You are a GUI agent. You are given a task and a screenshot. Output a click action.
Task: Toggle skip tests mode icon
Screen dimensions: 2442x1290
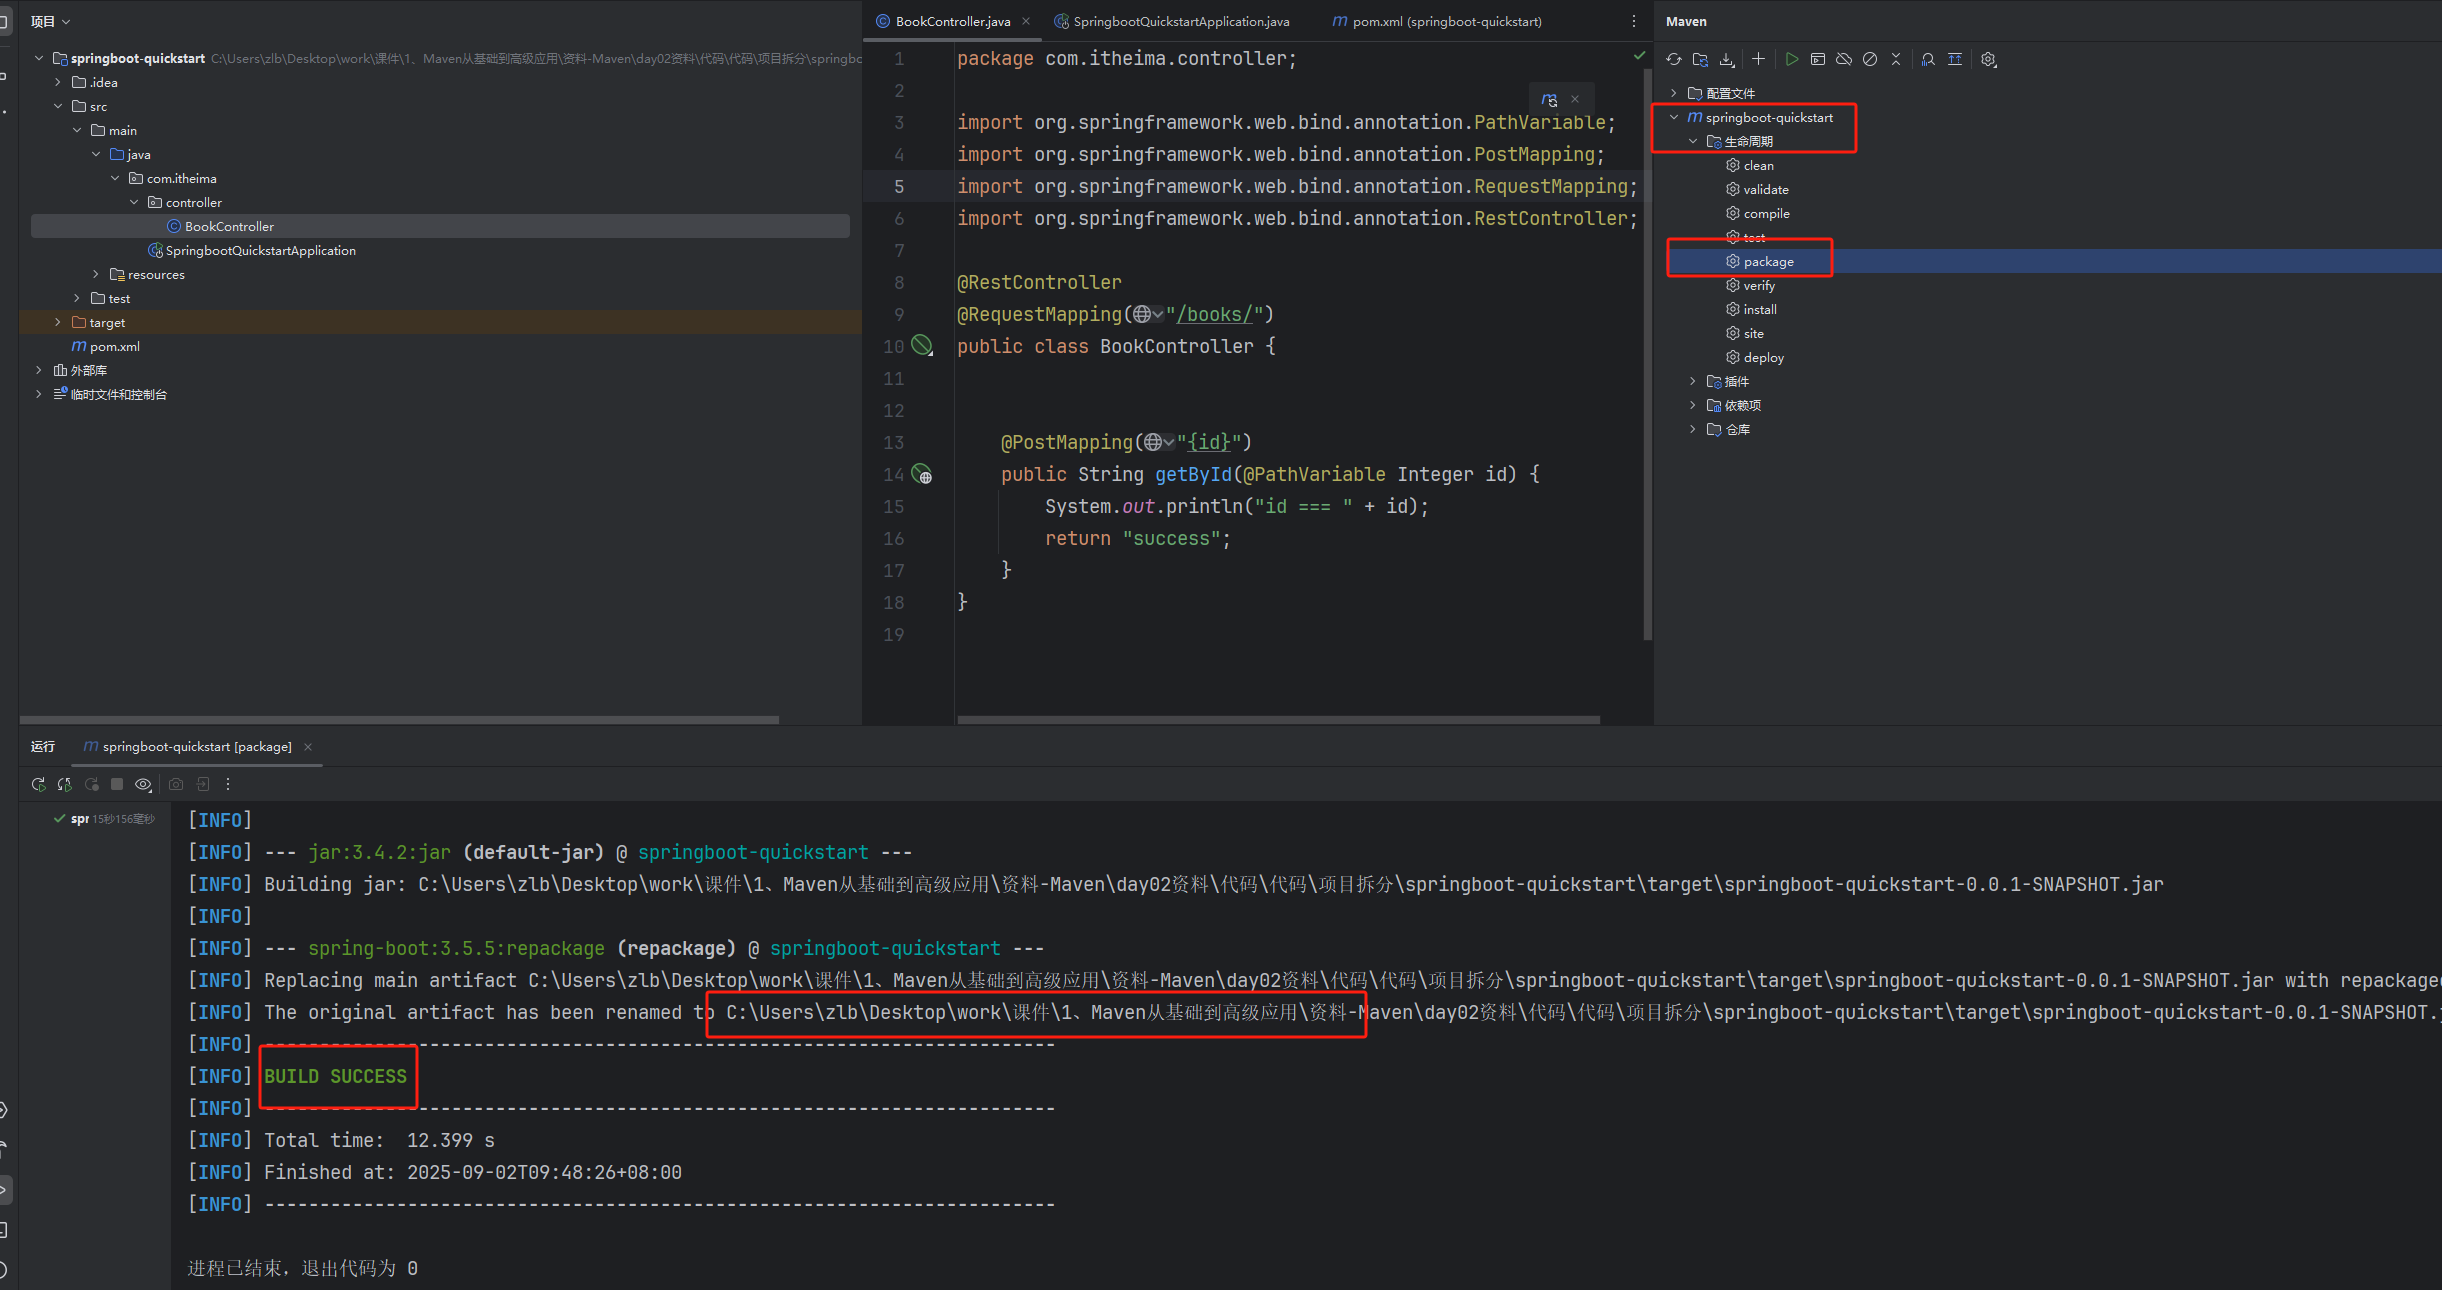pyautogui.click(x=1870, y=59)
